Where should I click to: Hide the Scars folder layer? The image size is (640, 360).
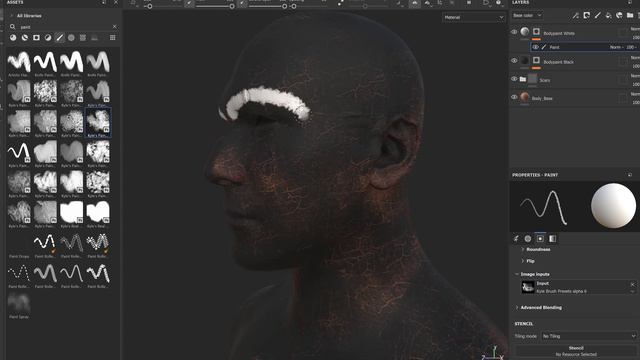[514, 79]
